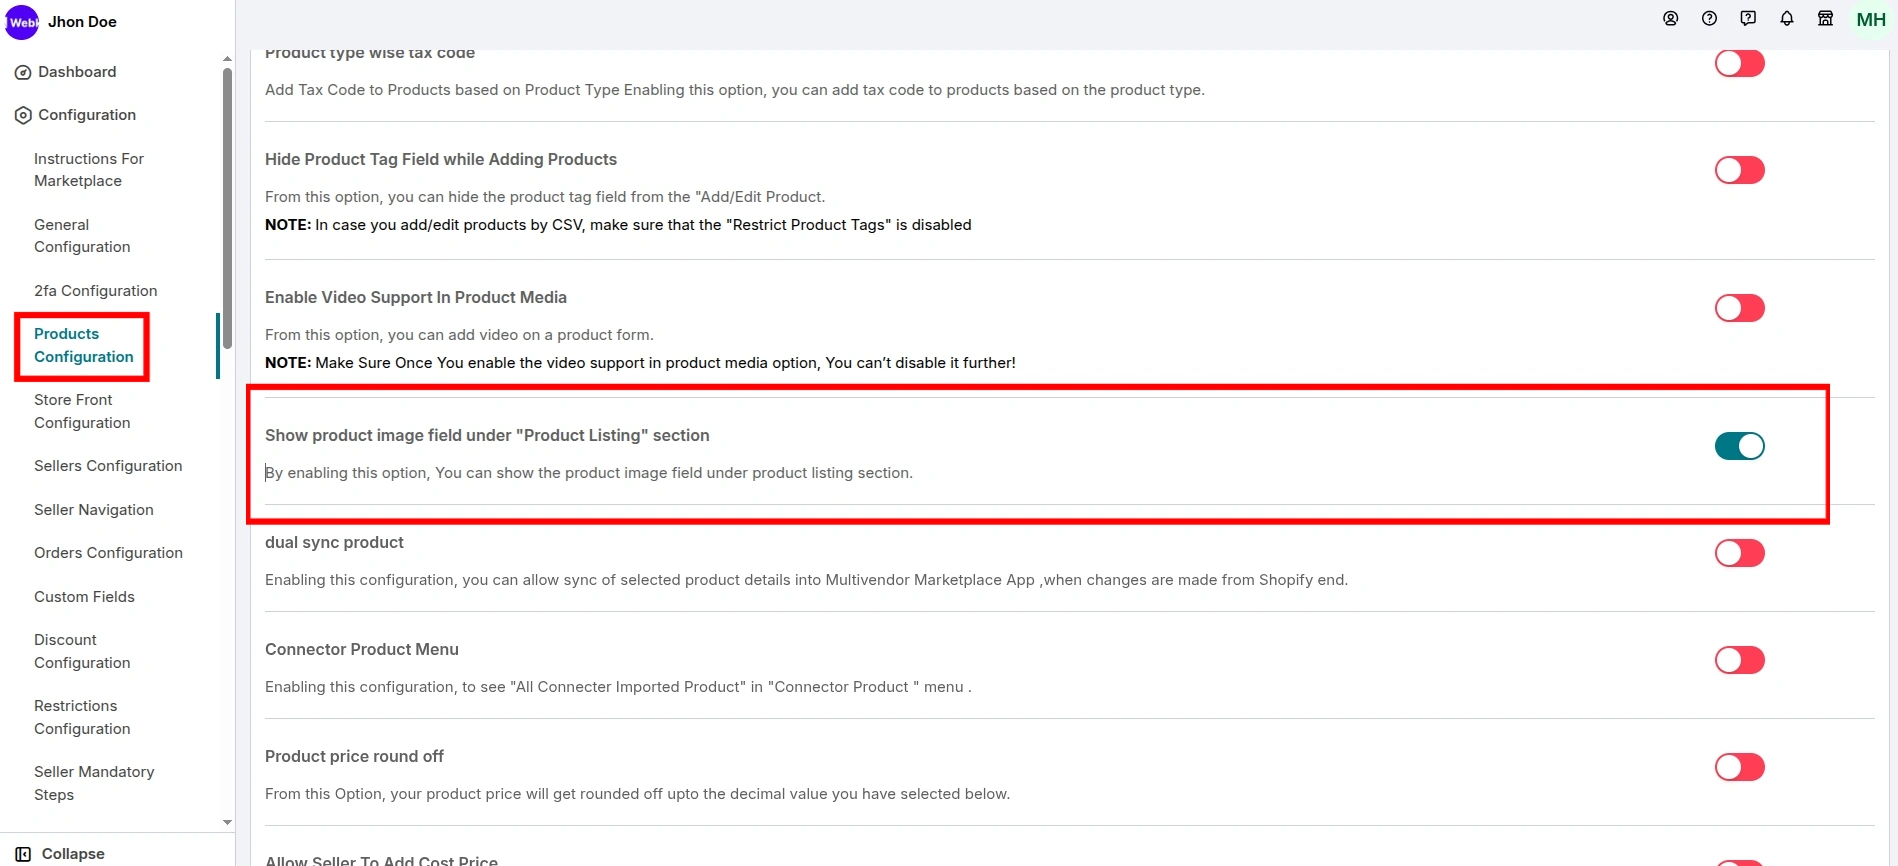
Task: Click the Configuration gear icon in sidebar
Action: click(x=23, y=116)
